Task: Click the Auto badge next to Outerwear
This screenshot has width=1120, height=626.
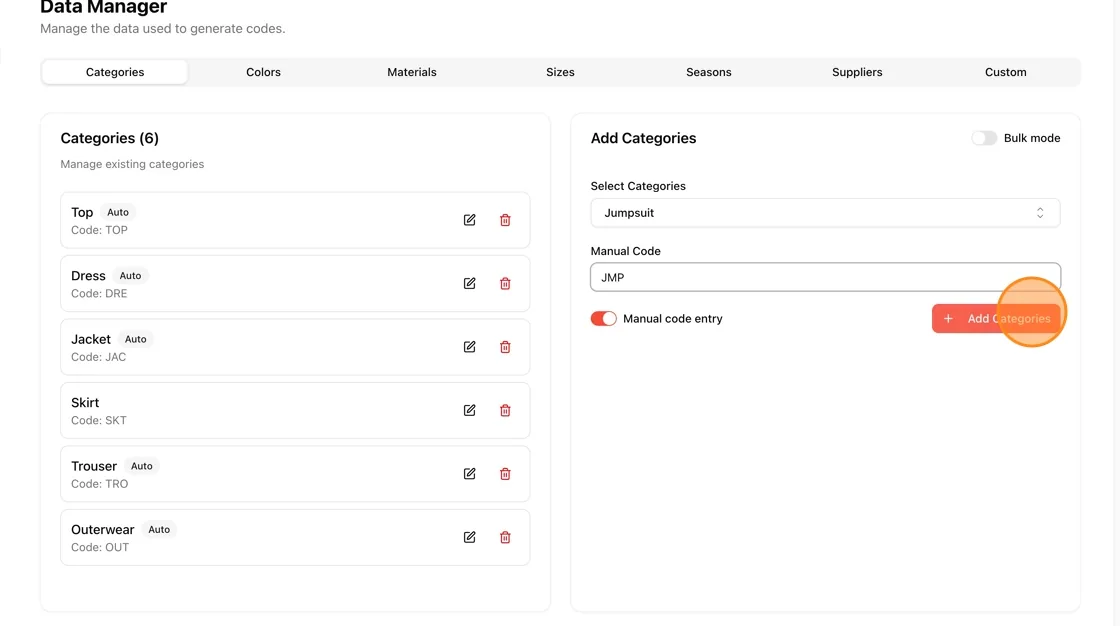Action: [x=159, y=530]
